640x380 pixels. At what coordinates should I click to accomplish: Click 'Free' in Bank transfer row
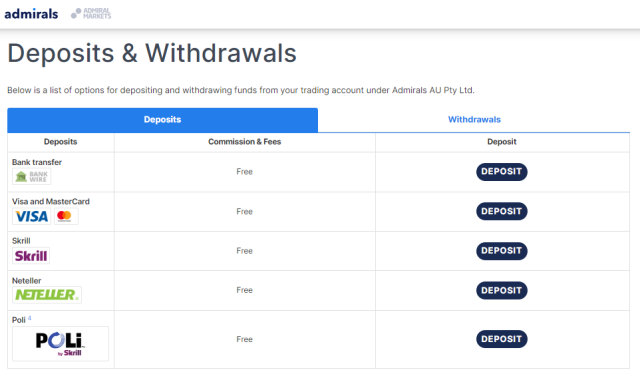pos(244,172)
